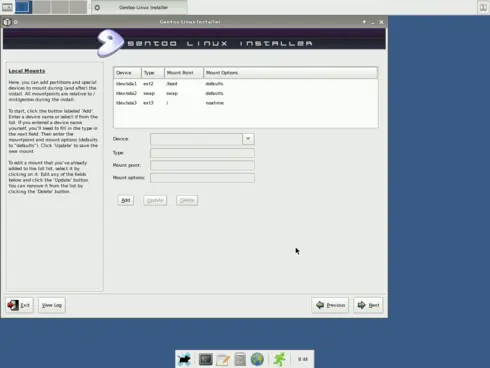Focus the Type input field

pyautogui.click(x=202, y=153)
